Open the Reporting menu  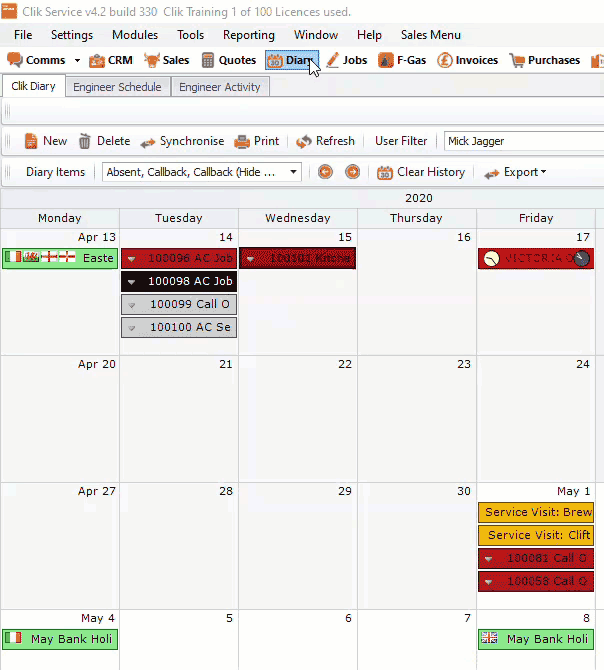249,35
